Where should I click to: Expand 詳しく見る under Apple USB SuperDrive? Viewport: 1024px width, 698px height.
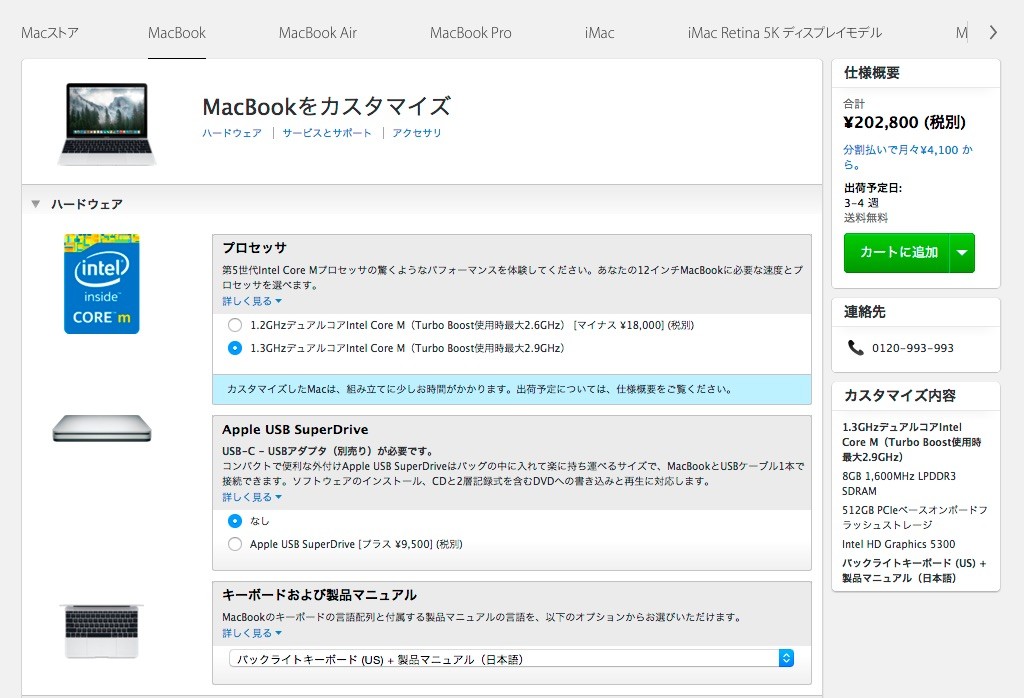(x=251, y=497)
